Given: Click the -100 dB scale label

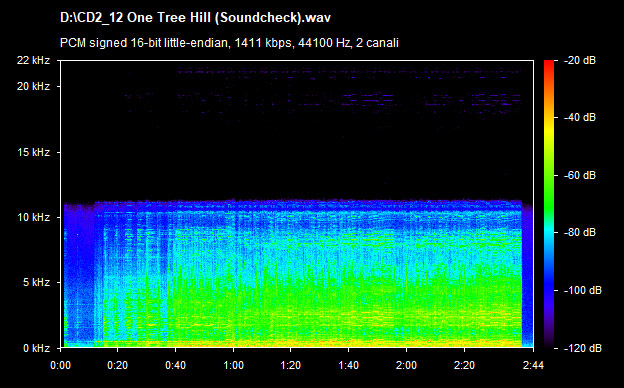Looking at the screenshot, I should (x=583, y=291).
